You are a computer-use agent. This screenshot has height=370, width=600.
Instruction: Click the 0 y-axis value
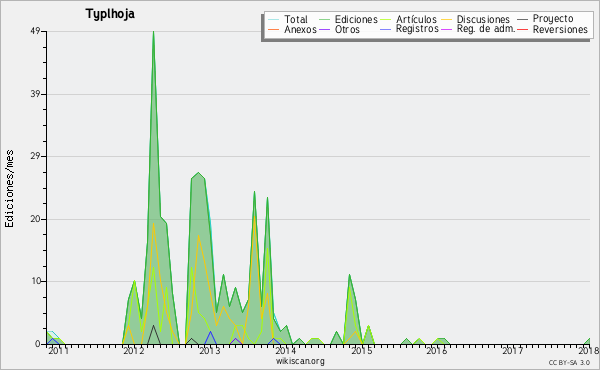[38, 344]
